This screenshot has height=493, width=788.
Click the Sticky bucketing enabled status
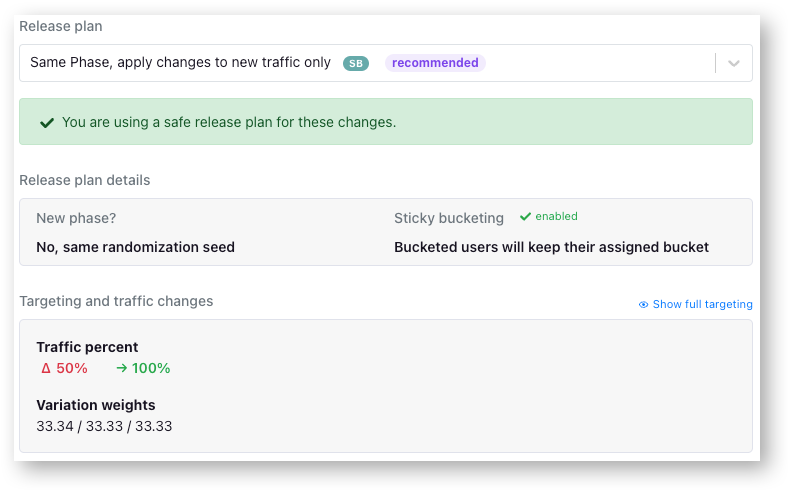click(x=556, y=217)
